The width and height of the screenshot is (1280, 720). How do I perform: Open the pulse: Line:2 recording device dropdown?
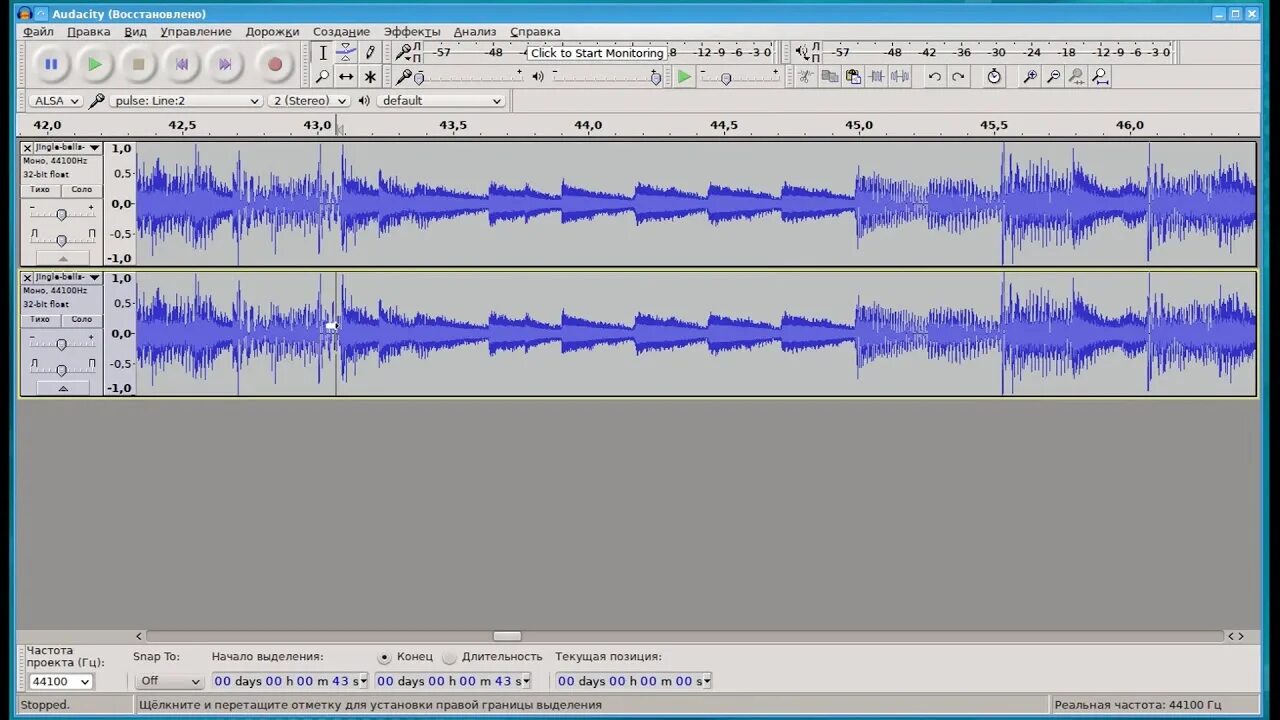186,101
